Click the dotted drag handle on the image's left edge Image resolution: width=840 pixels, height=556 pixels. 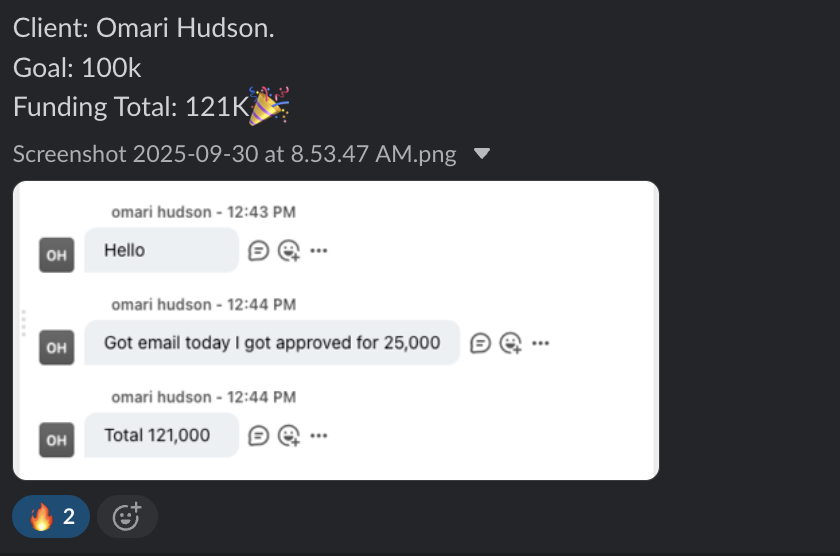(x=24, y=323)
